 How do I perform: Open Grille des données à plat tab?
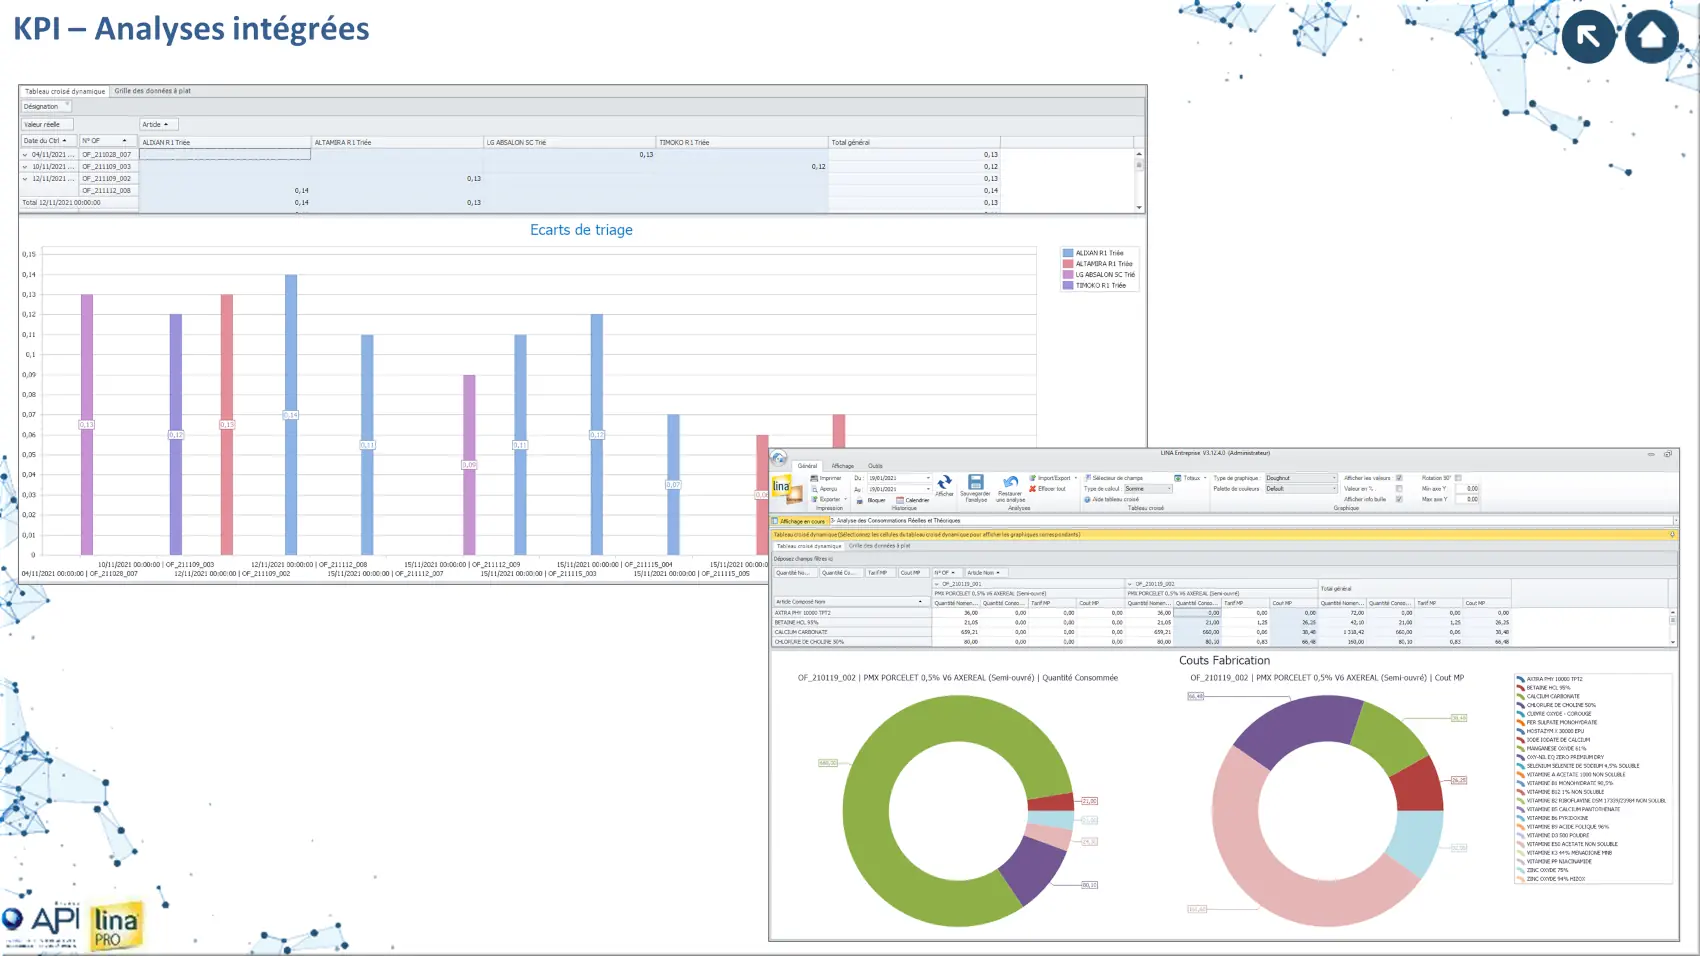pos(152,91)
